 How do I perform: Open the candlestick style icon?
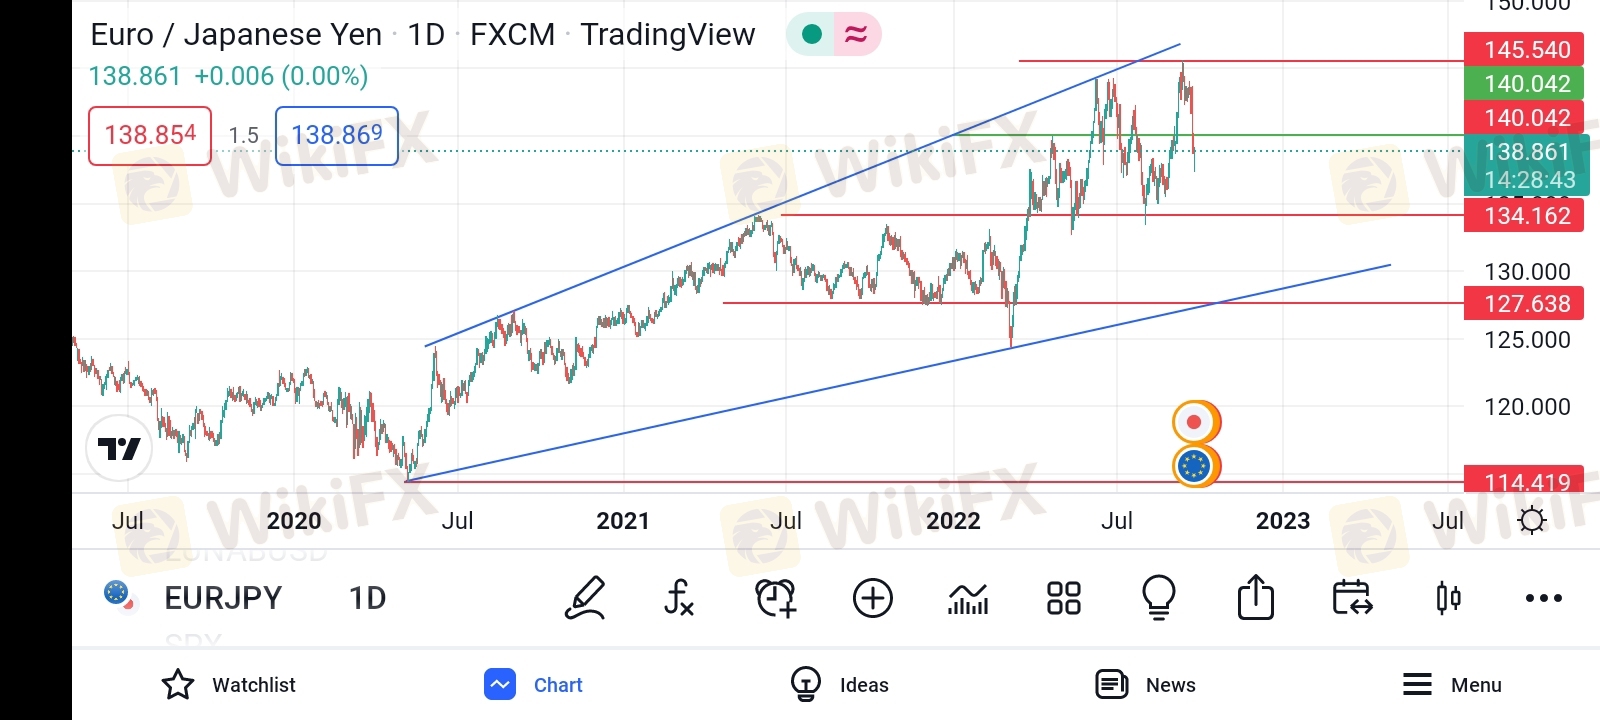click(1448, 598)
